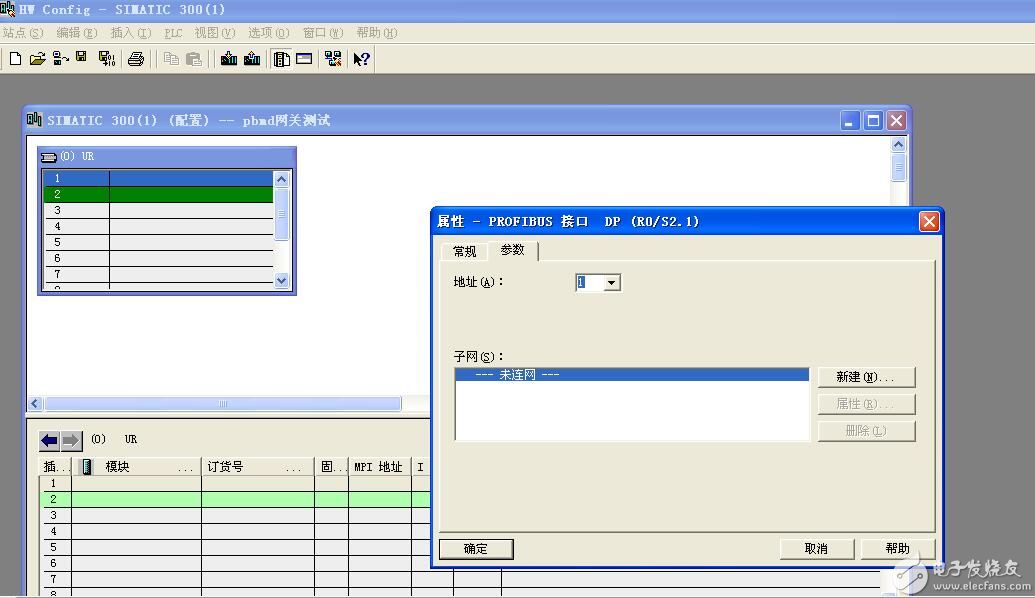The width and height of the screenshot is (1035, 598).
Task: Switch to the 参数 tab
Action: click(512, 250)
